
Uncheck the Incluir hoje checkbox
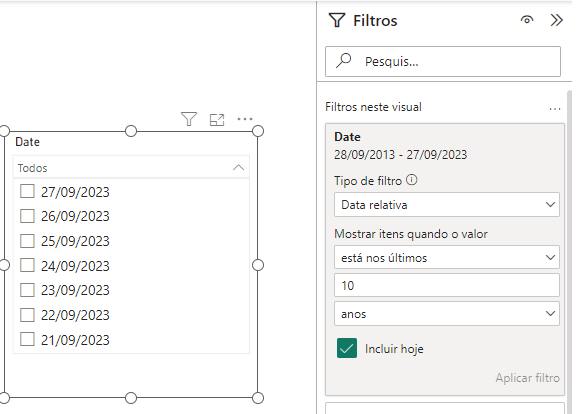coord(347,348)
